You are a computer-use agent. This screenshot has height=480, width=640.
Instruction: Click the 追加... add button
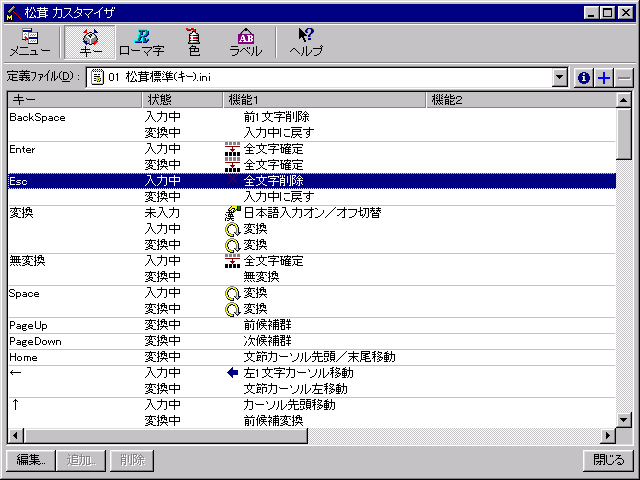click(81, 460)
